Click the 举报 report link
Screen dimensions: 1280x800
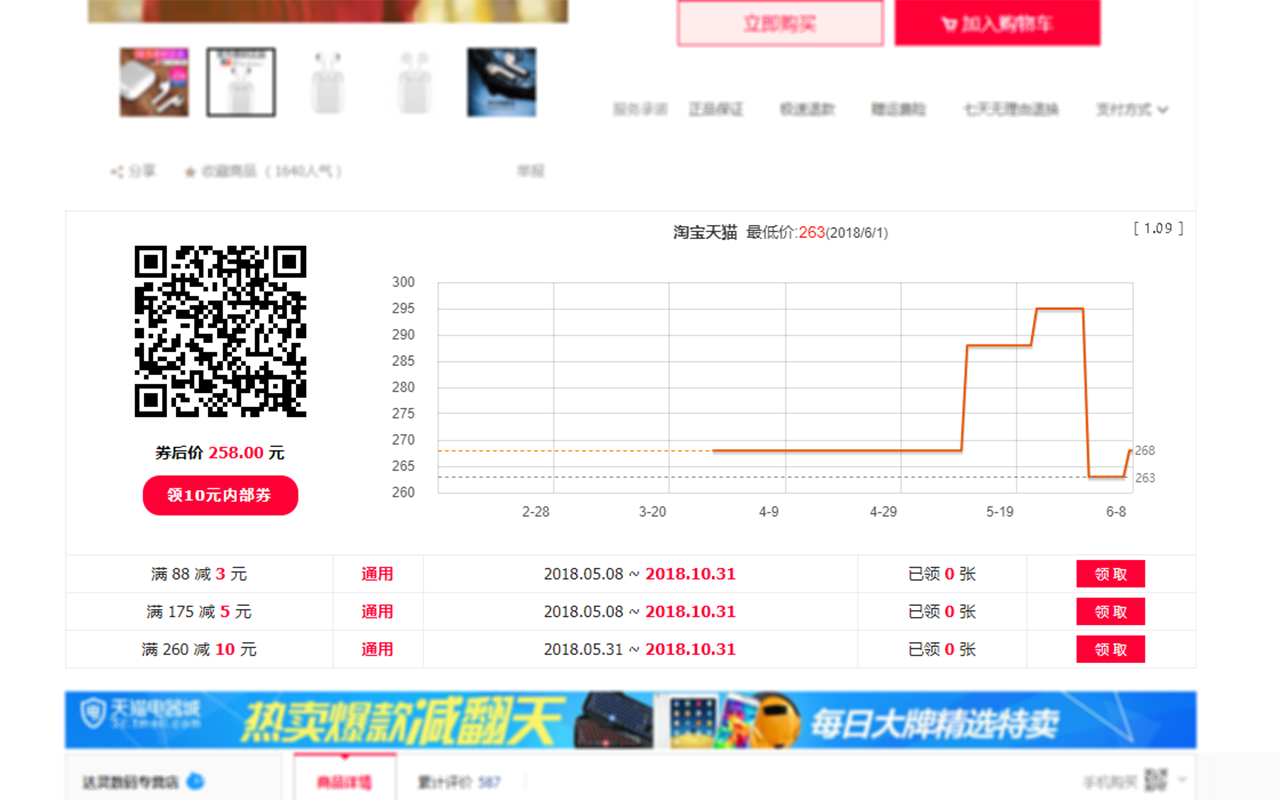point(530,171)
